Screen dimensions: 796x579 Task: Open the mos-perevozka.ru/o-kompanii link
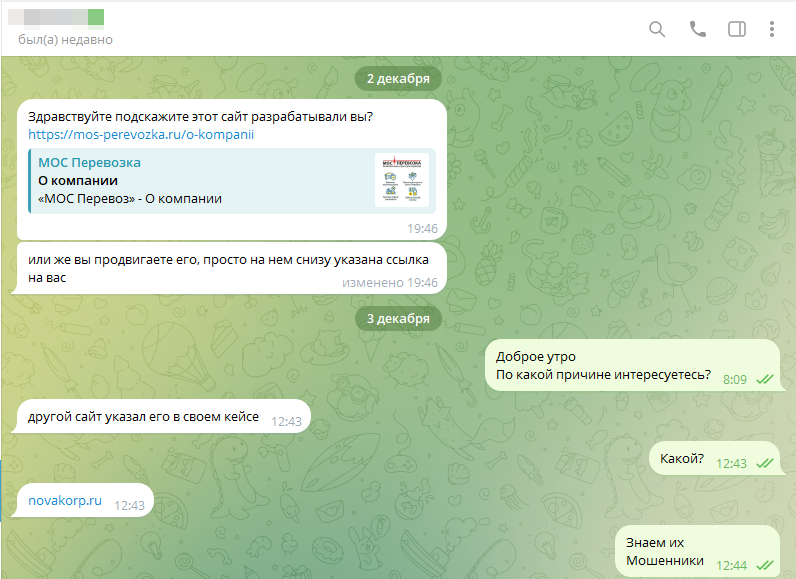pyautogui.click(x=141, y=134)
